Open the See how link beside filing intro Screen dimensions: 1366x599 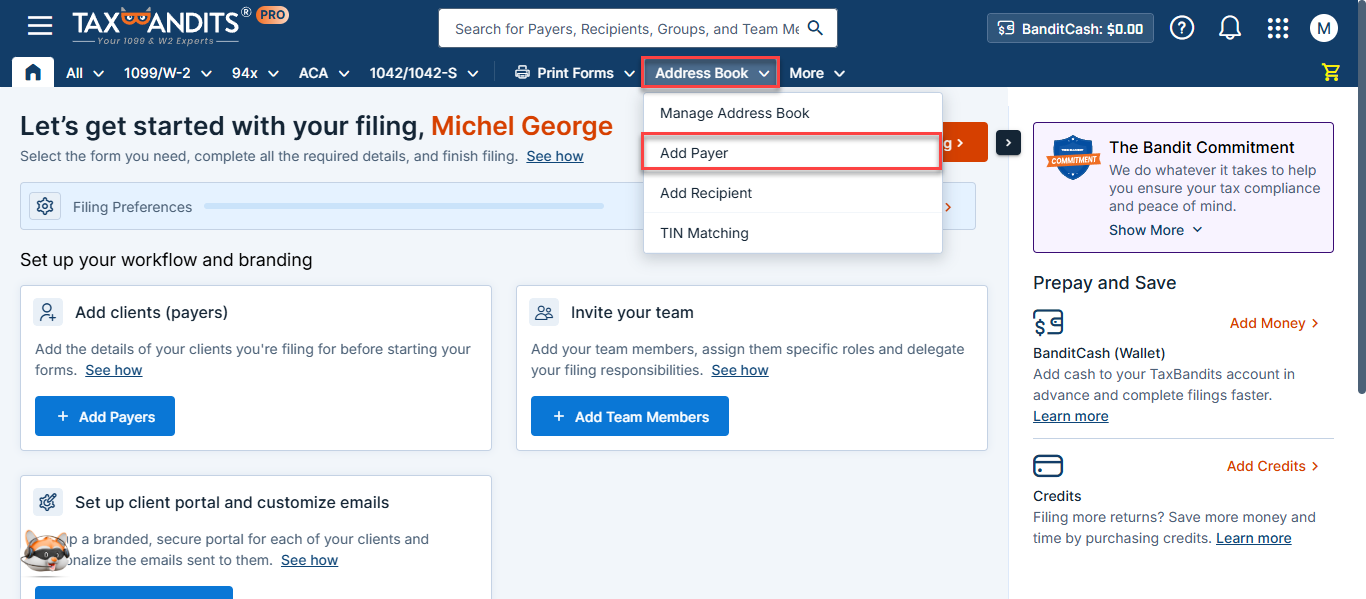[555, 156]
